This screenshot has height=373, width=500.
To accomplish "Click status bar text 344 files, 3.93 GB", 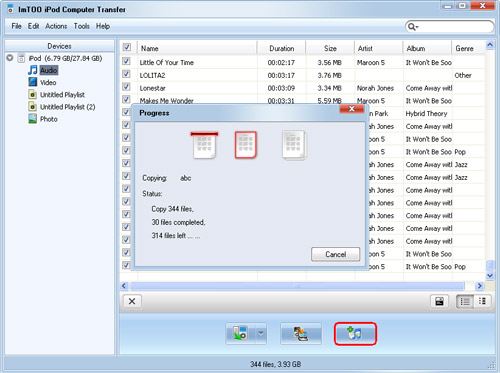I will tap(276, 364).
